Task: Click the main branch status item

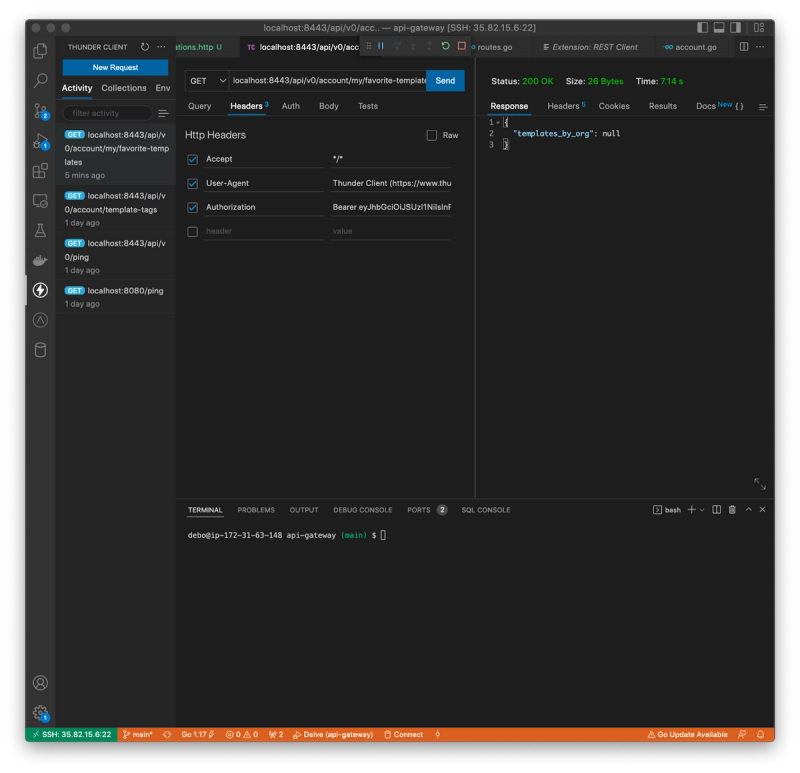Action: click(138, 734)
